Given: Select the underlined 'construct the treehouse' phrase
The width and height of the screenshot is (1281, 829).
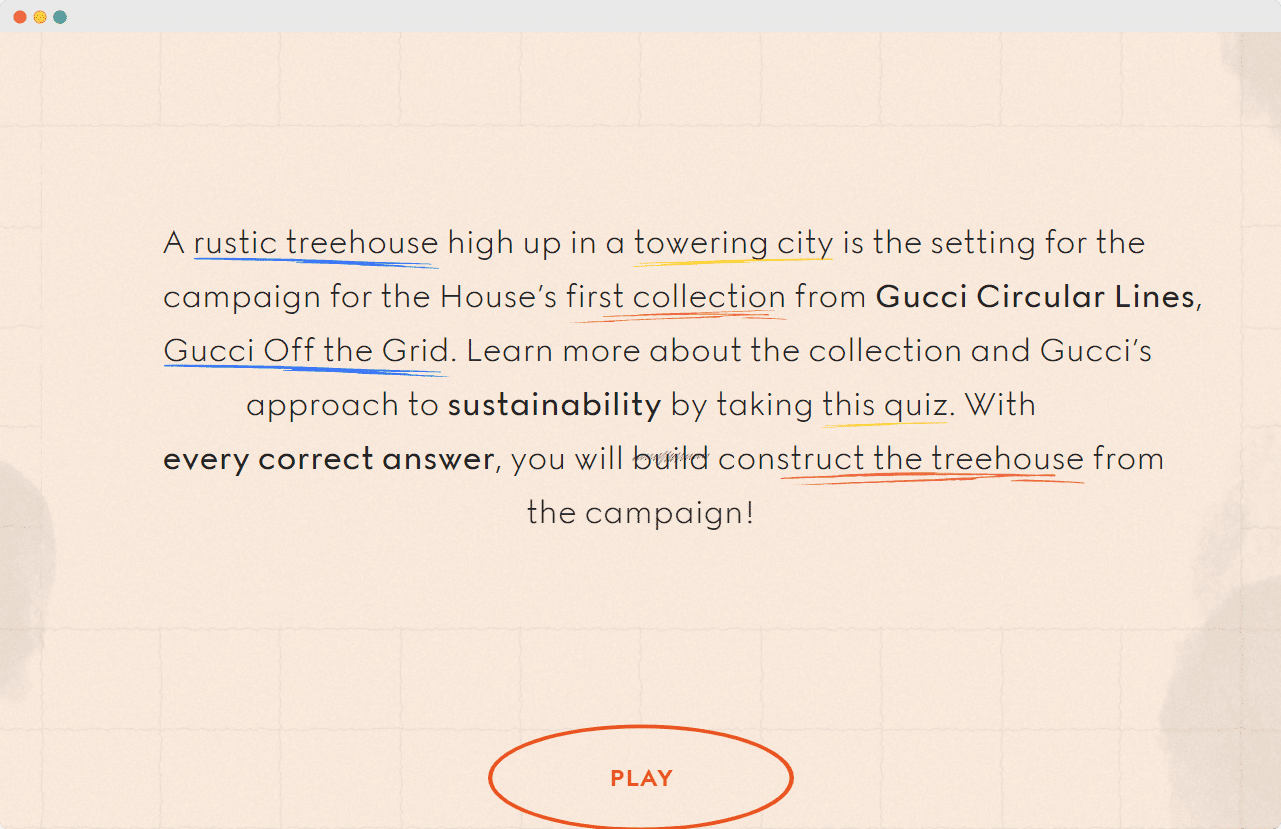Looking at the screenshot, I should coord(901,459).
